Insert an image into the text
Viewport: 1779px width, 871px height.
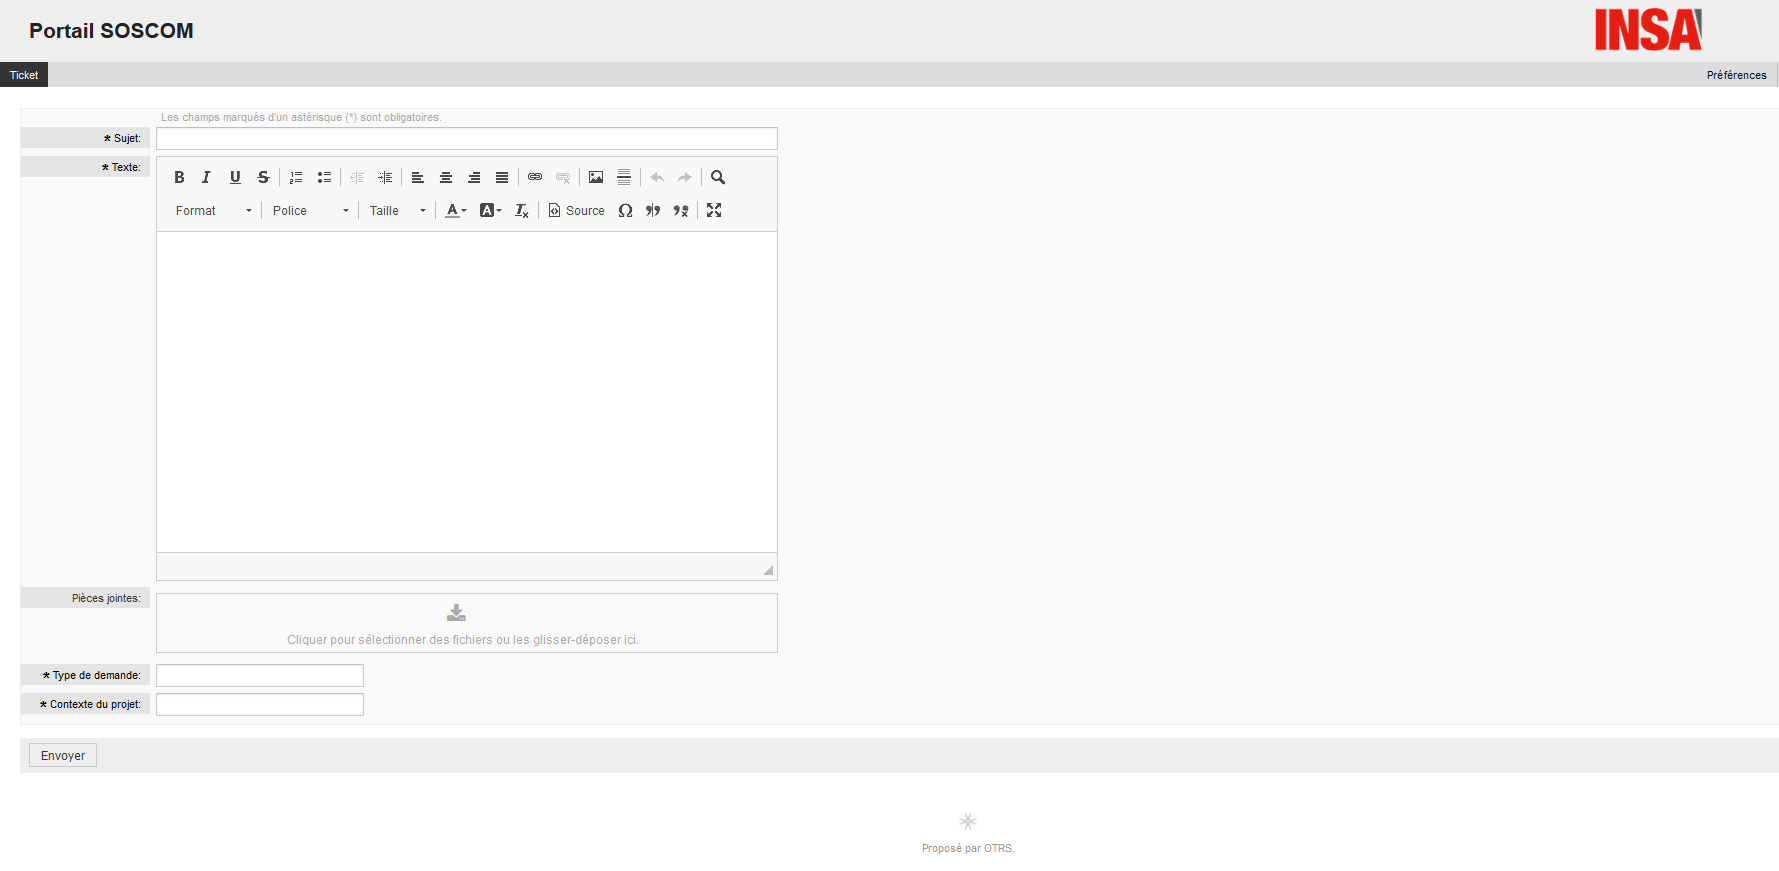tap(596, 177)
